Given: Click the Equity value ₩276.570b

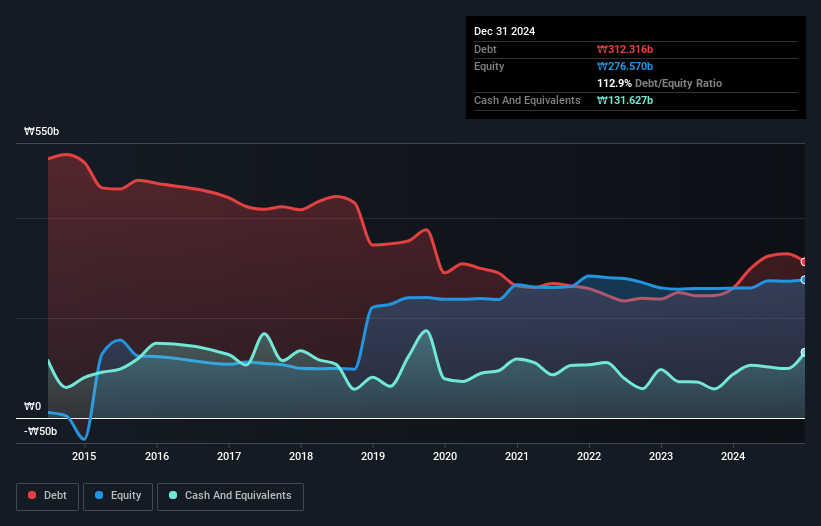Looking at the screenshot, I should pyautogui.click(x=625, y=66).
